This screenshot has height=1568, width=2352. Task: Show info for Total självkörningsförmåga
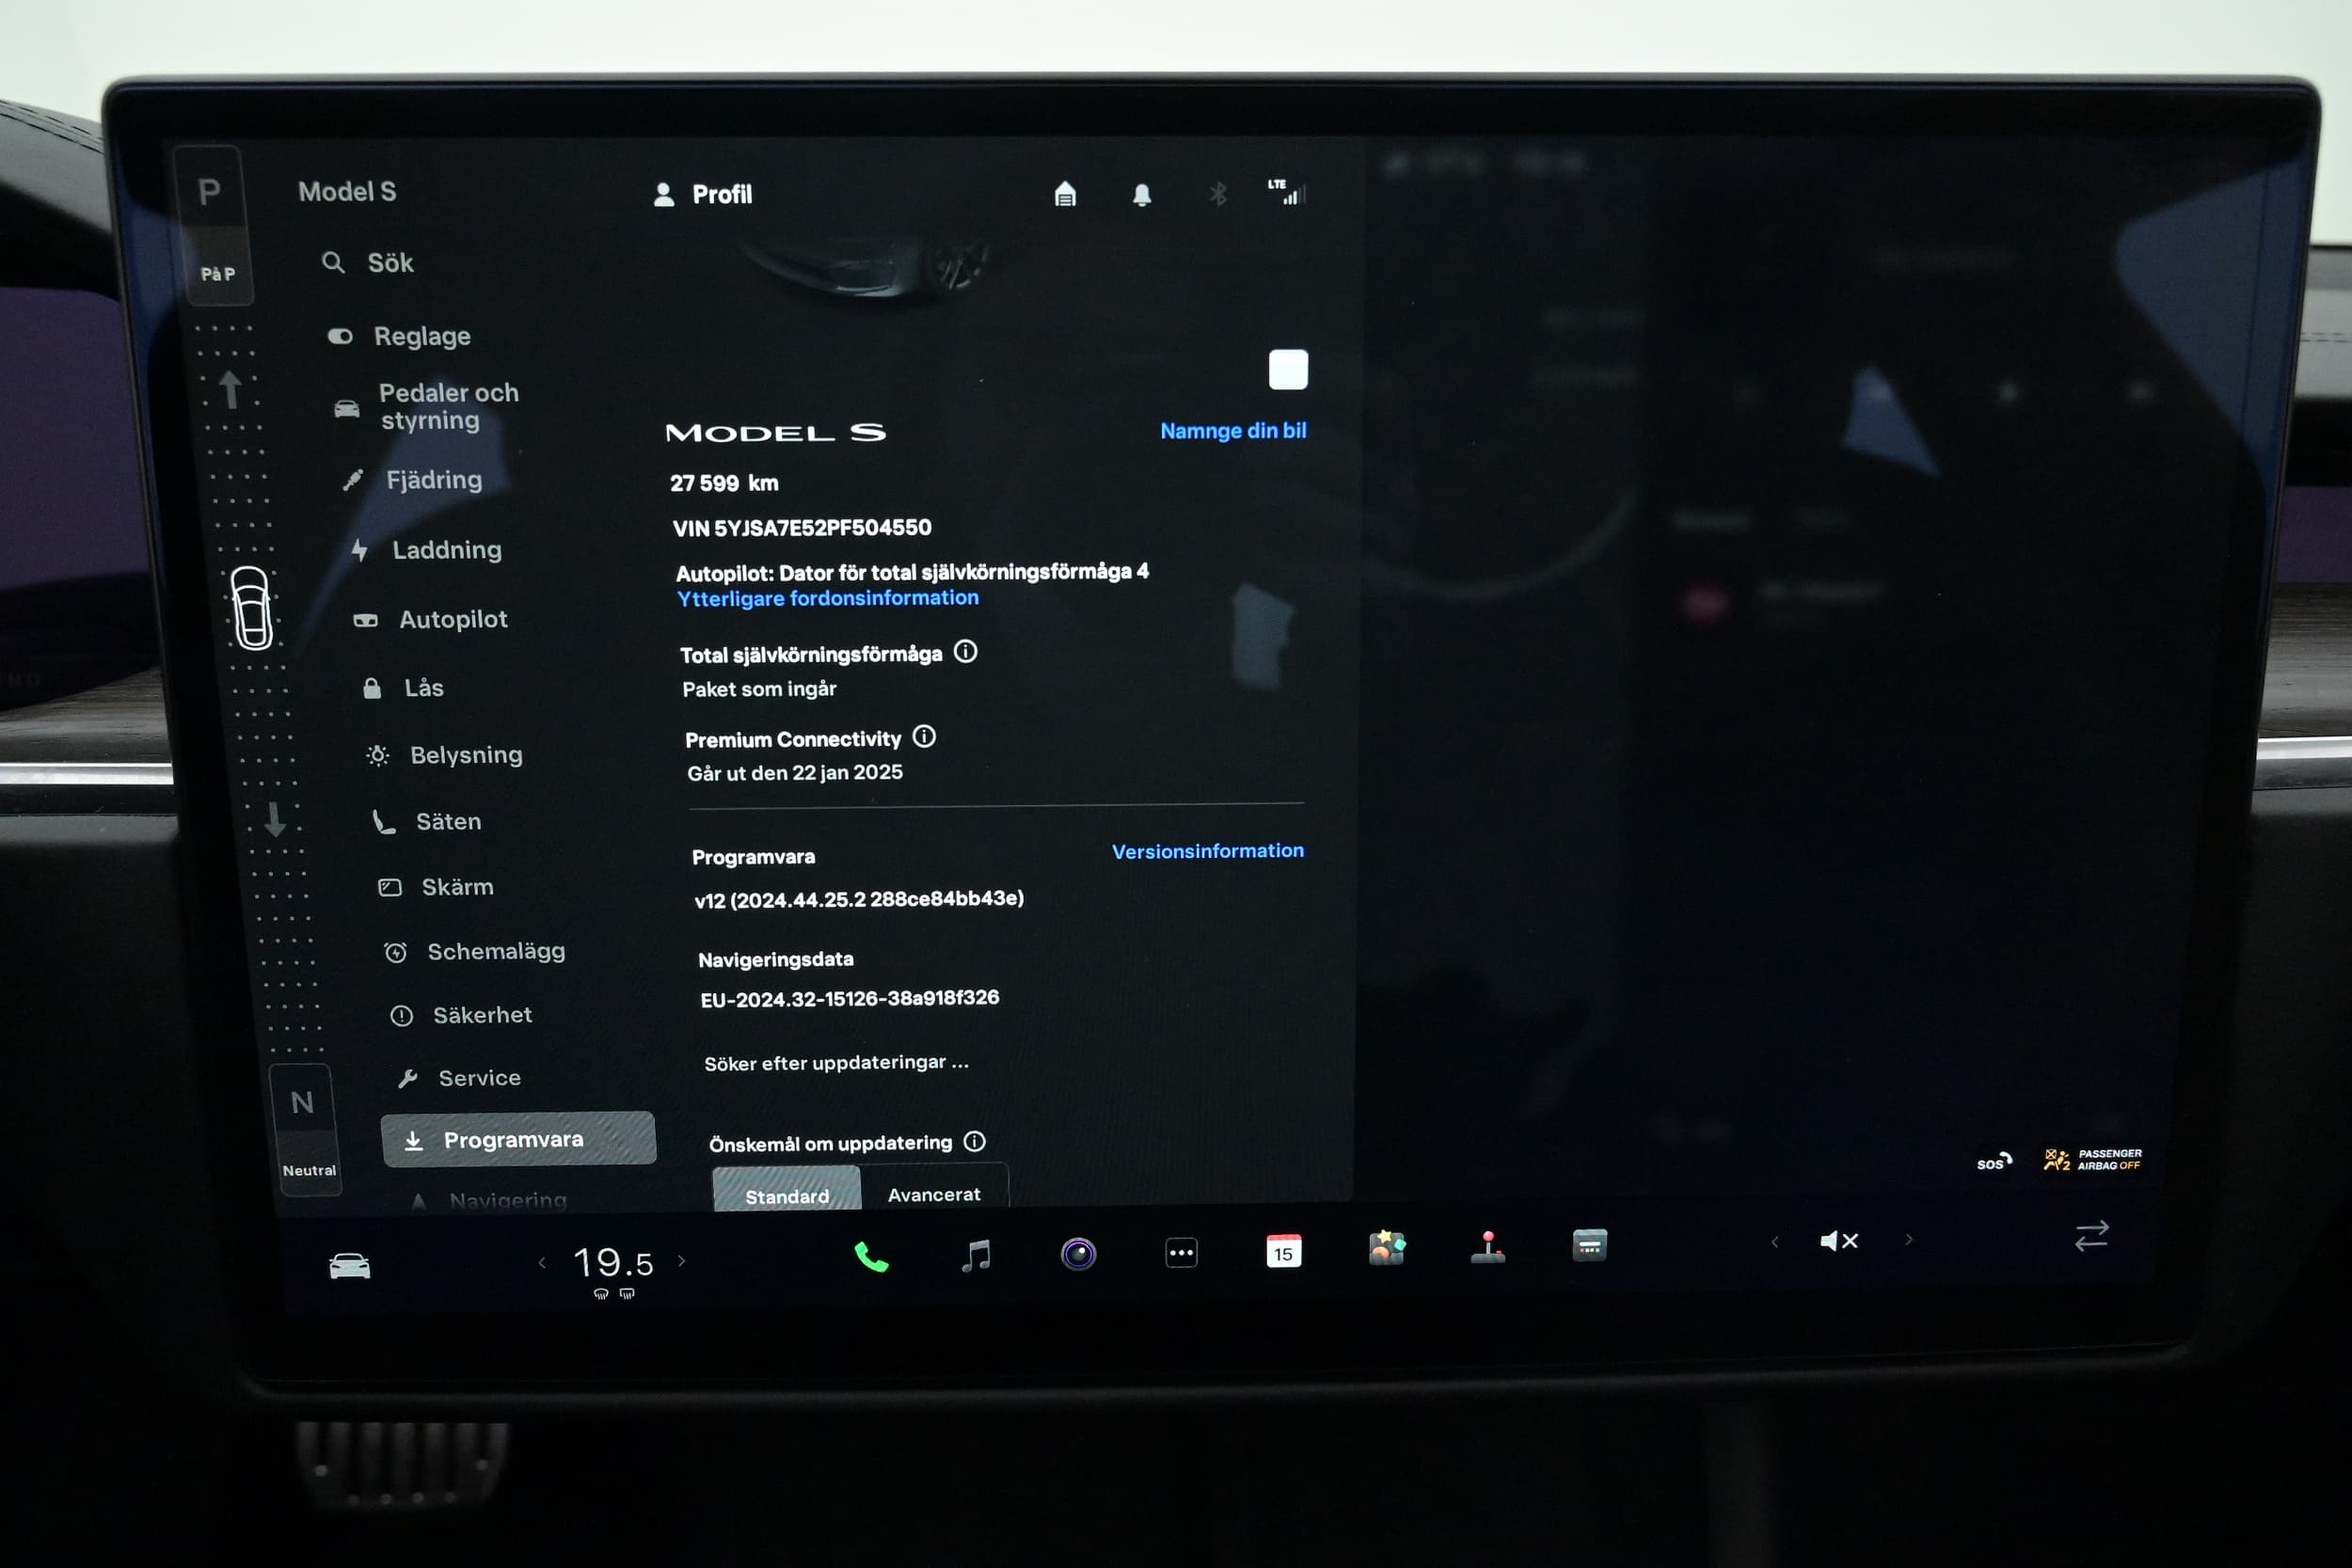tap(965, 652)
